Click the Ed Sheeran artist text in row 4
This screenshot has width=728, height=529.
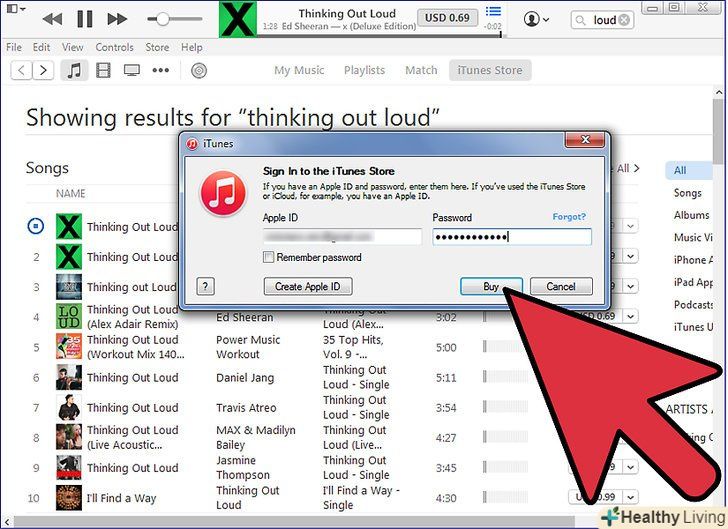point(245,318)
